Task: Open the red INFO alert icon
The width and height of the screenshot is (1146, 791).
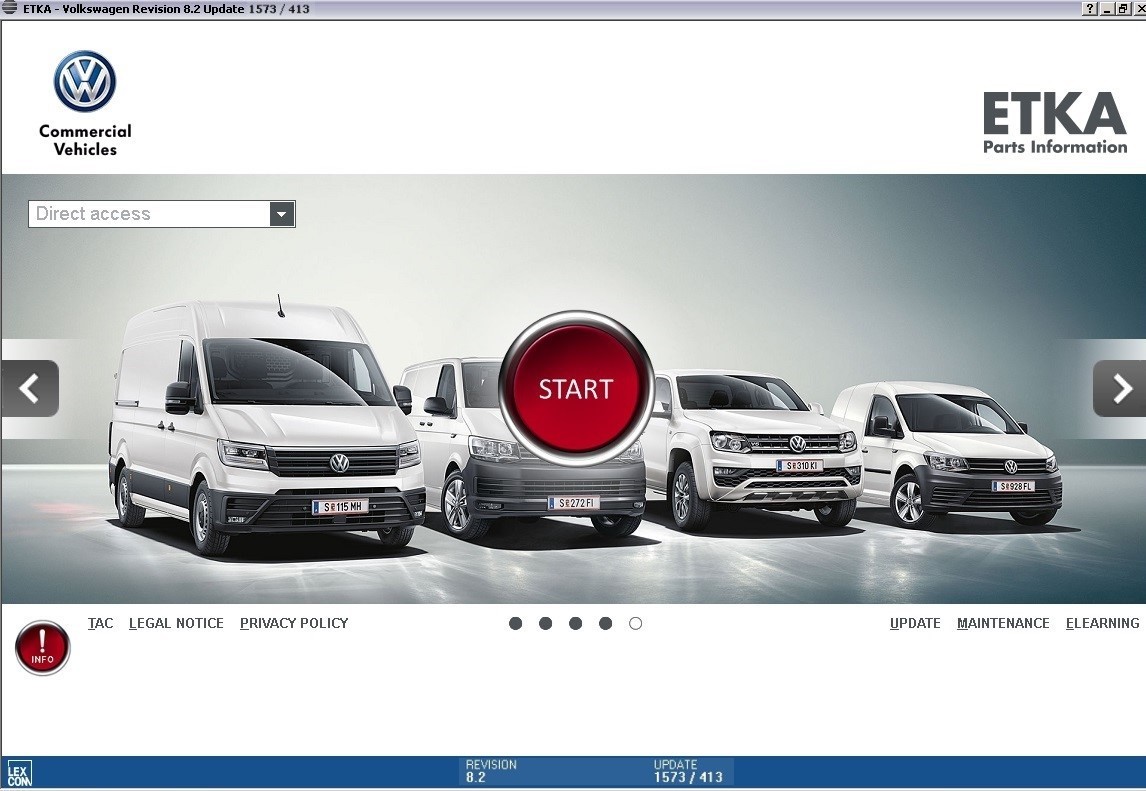Action: coord(42,648)
